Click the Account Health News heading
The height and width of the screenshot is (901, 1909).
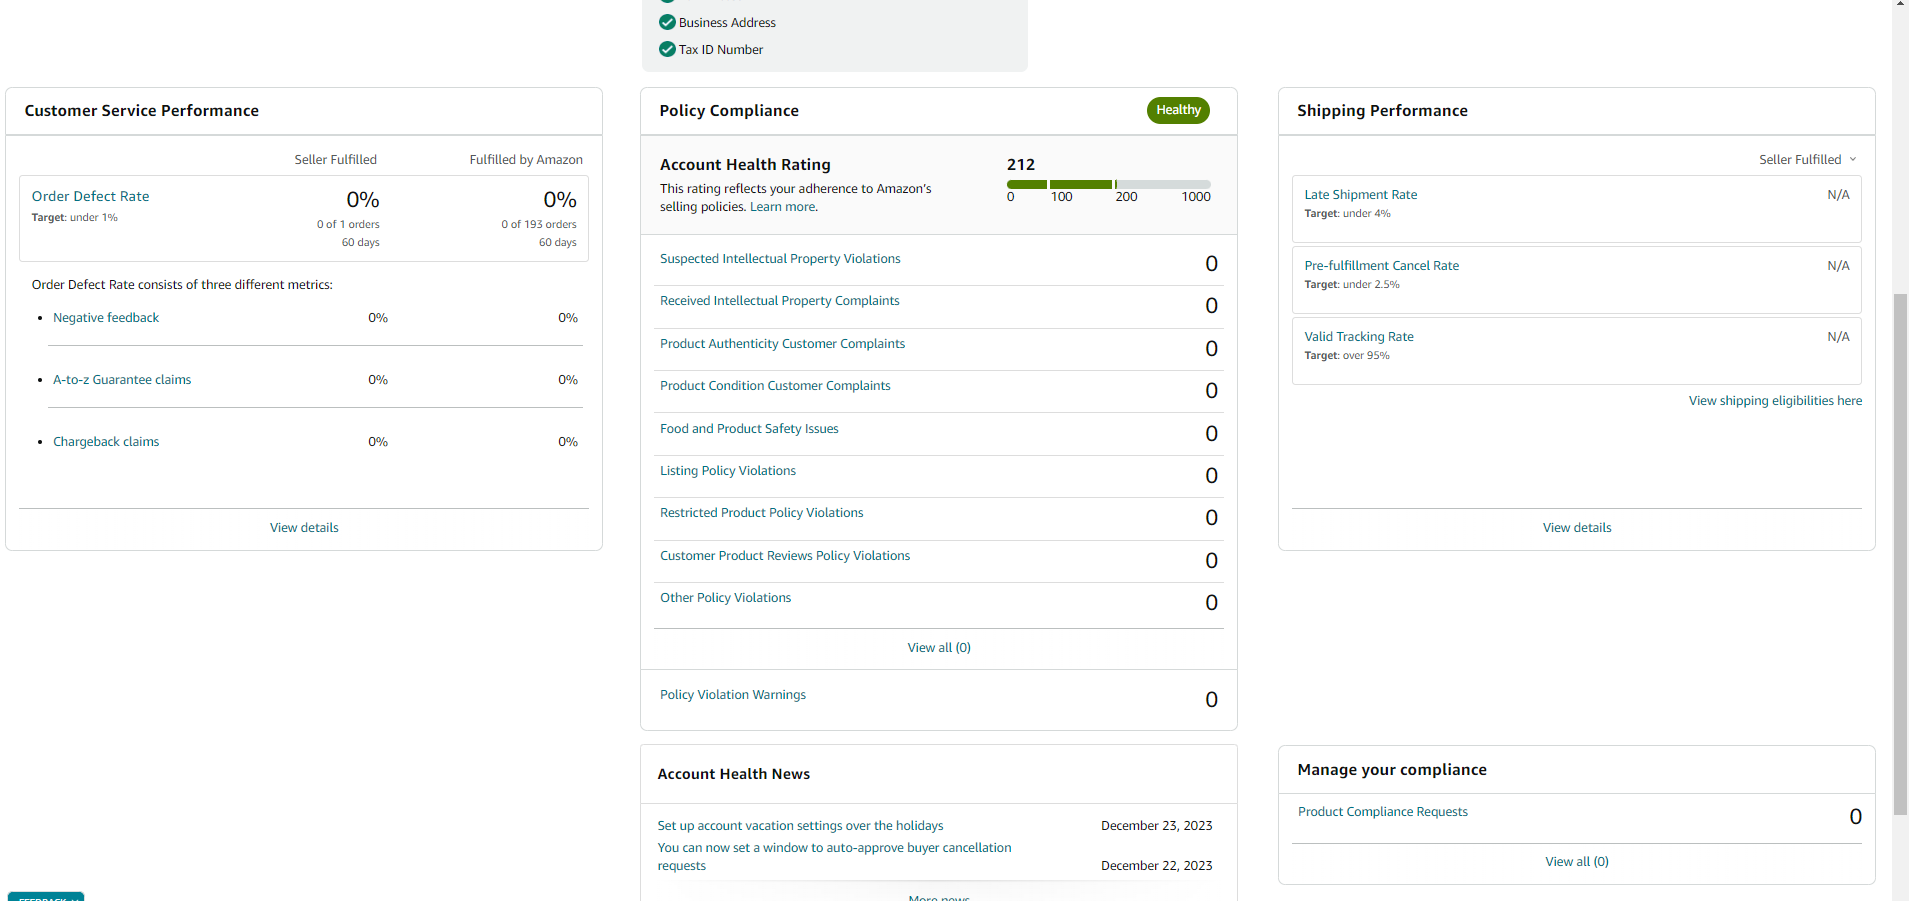pos(733,774)
